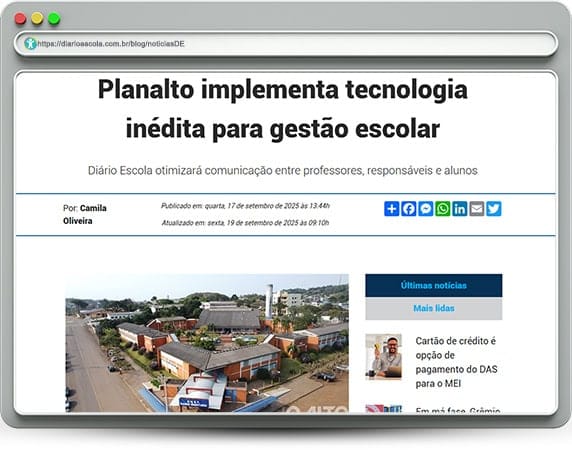572x450 pixels.
Task: Click the red close window dot
Action: [x=20, y=18]
